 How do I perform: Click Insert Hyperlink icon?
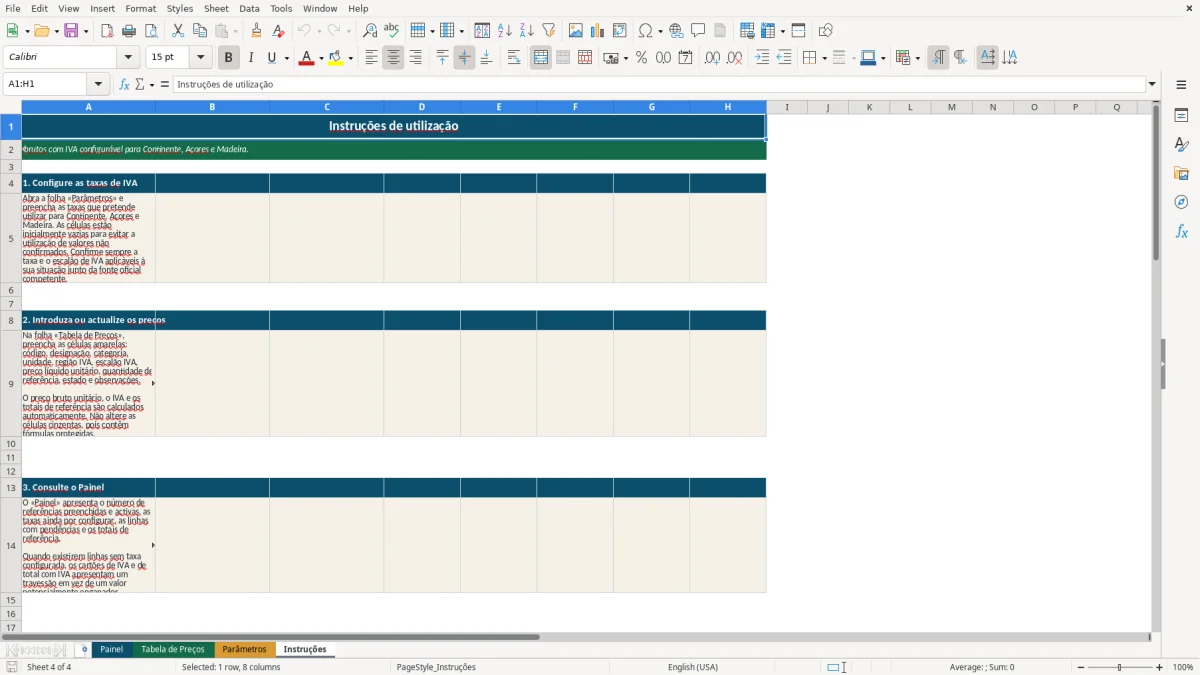pos(676,31)
